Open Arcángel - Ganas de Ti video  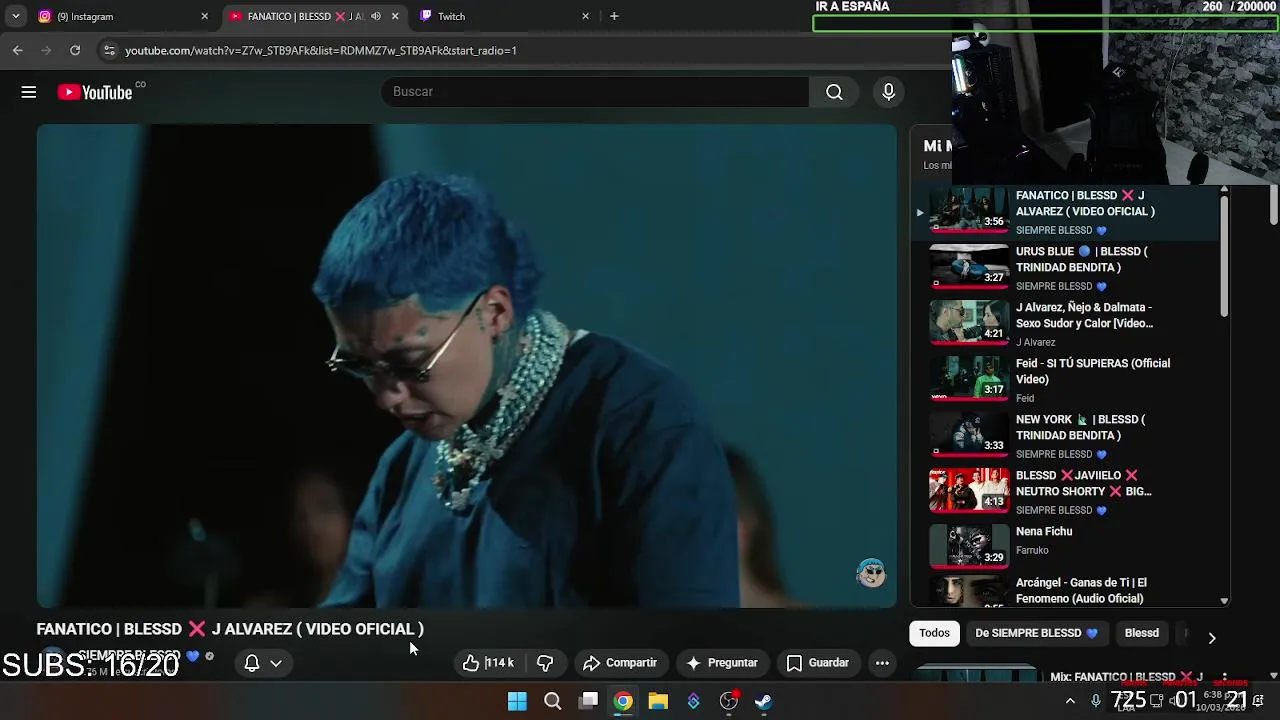click(x=1066, y=590)
